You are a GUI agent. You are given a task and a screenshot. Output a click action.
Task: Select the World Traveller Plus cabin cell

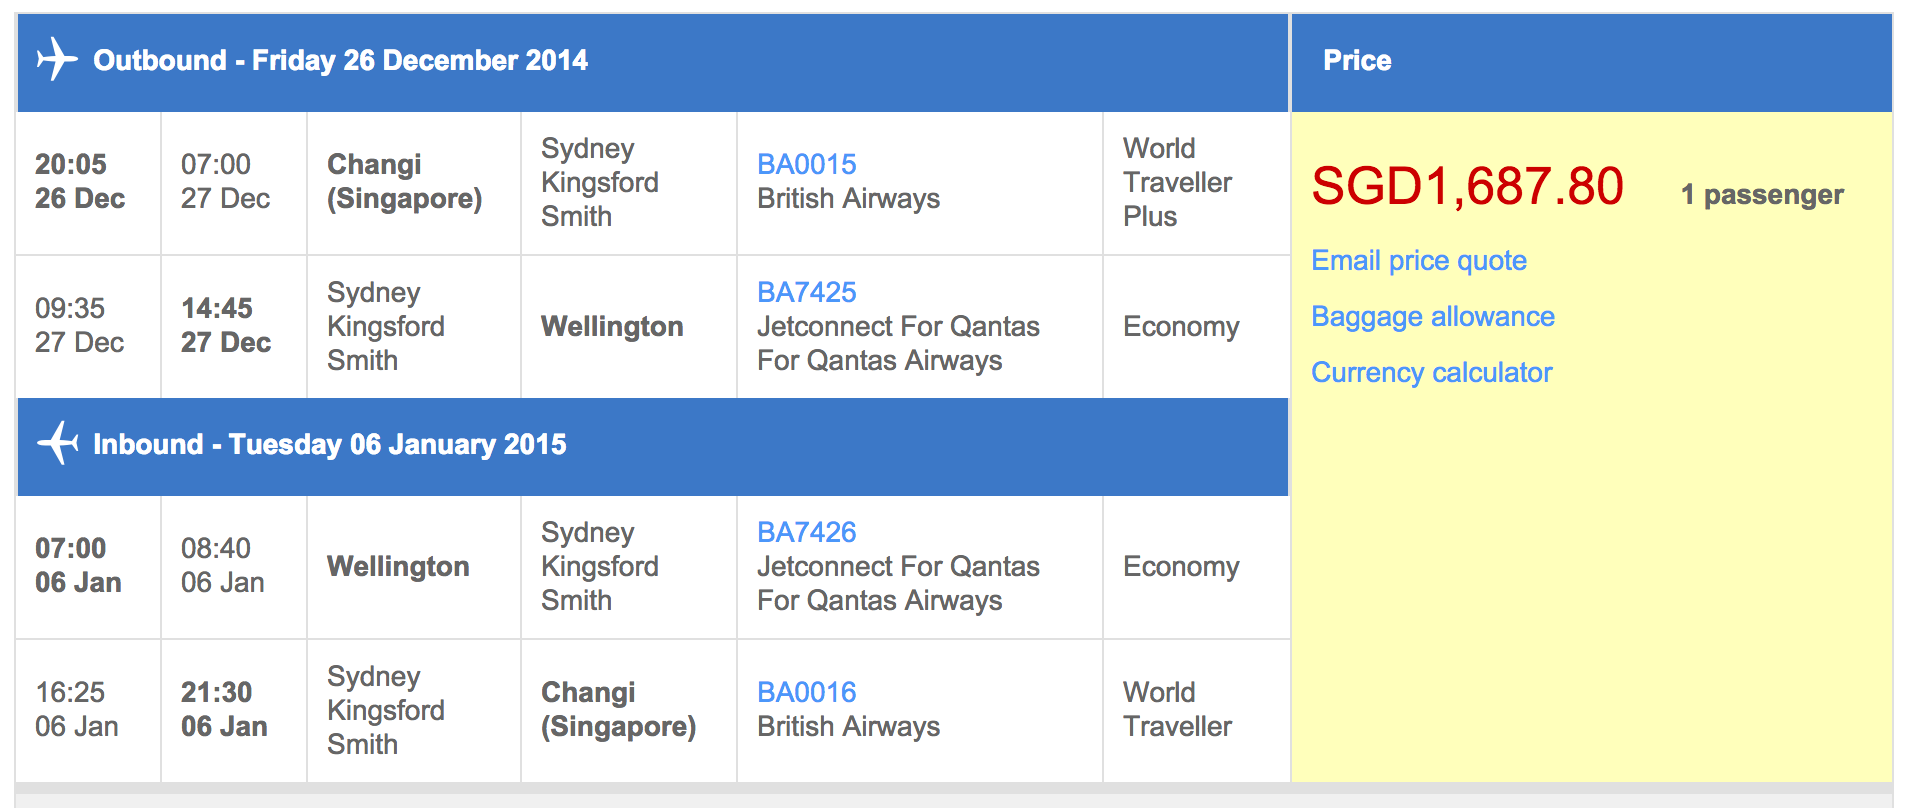click(1177, 182)
